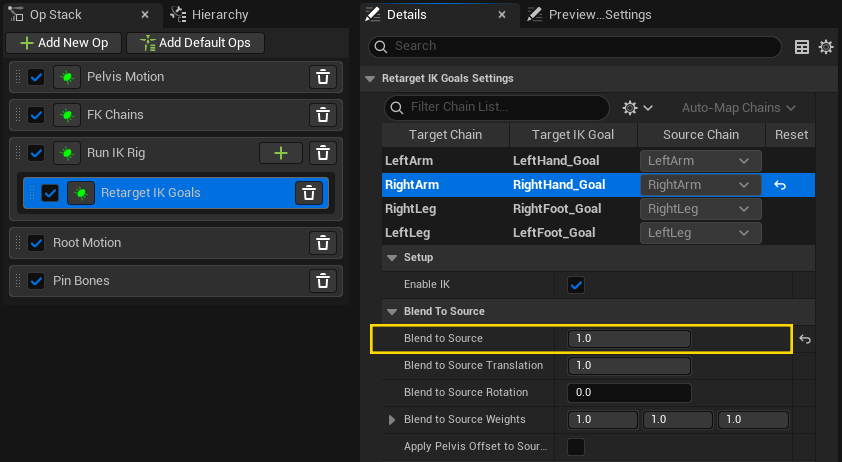This screenshot has height=462, width=842.
Task: Delete the Retarget IK Goals op
Action: 309,193
